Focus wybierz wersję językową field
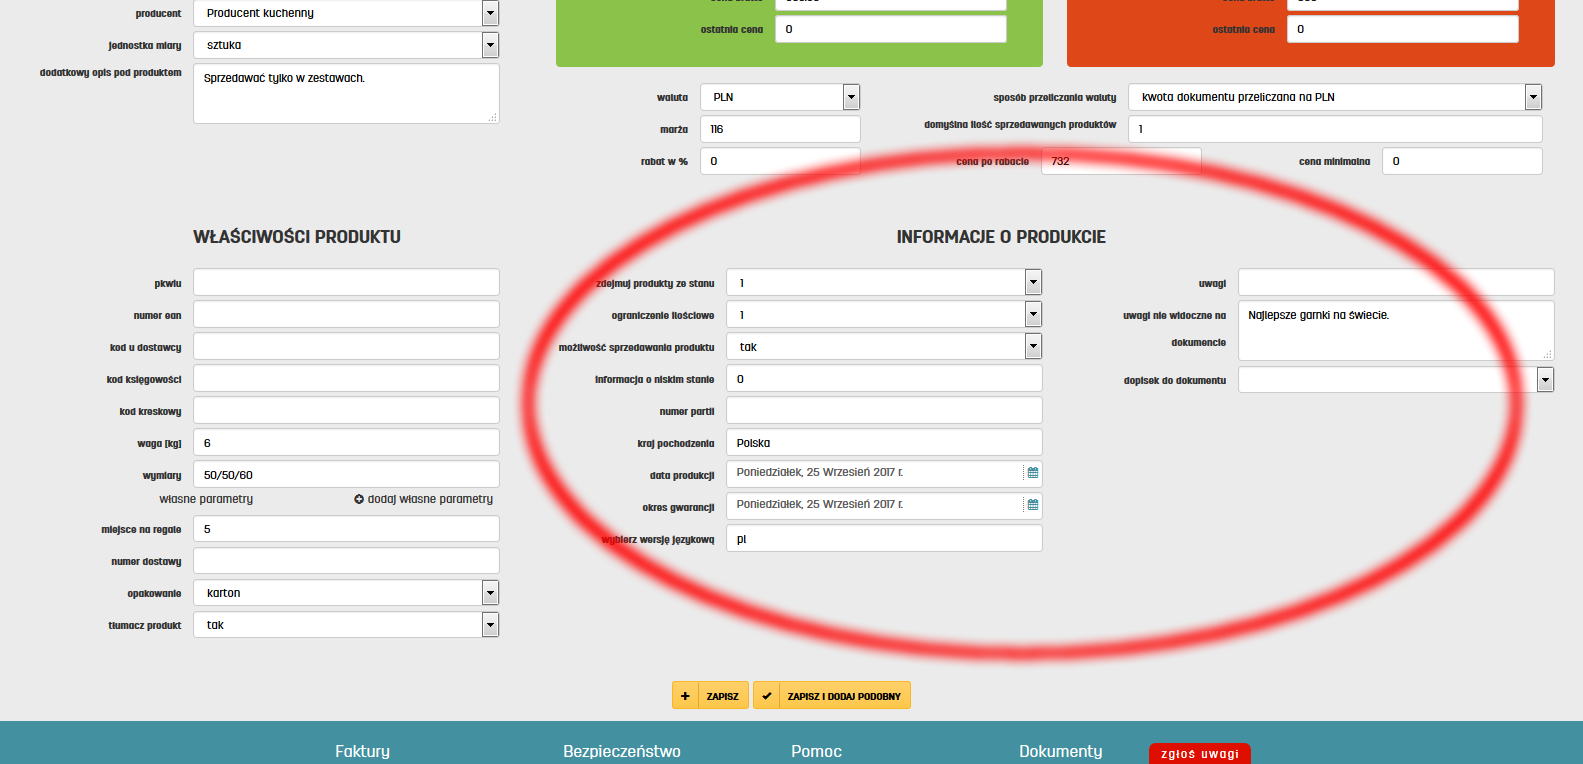Screen dimensions: 1583x764 [884, 538]
